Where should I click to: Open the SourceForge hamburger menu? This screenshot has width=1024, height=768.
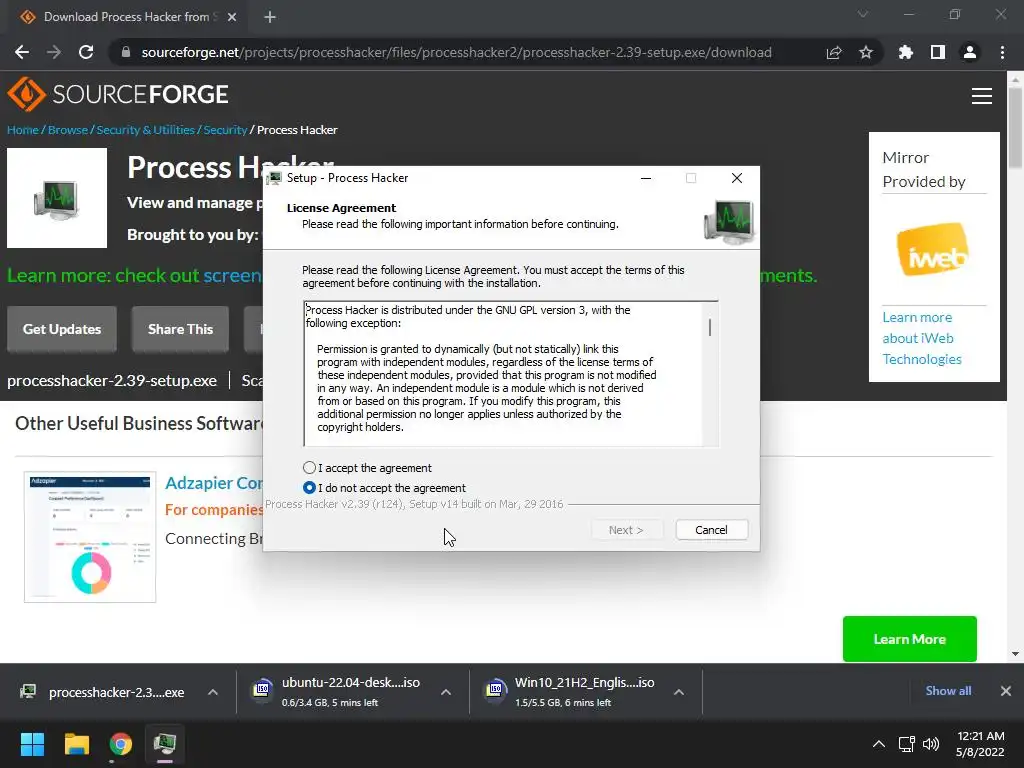tap(982, 96)
